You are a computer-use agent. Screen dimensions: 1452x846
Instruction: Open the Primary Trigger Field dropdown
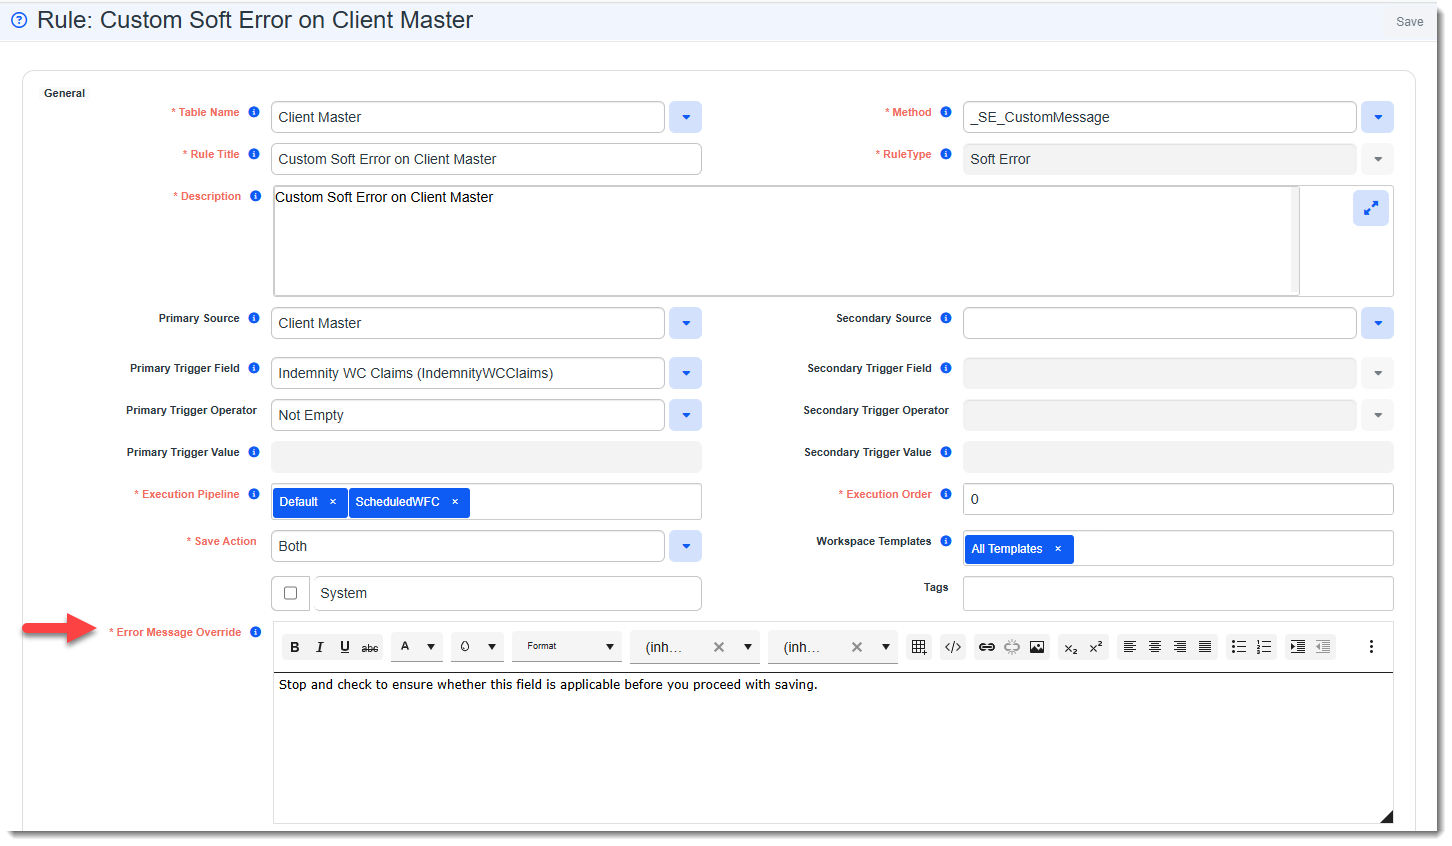685,373
